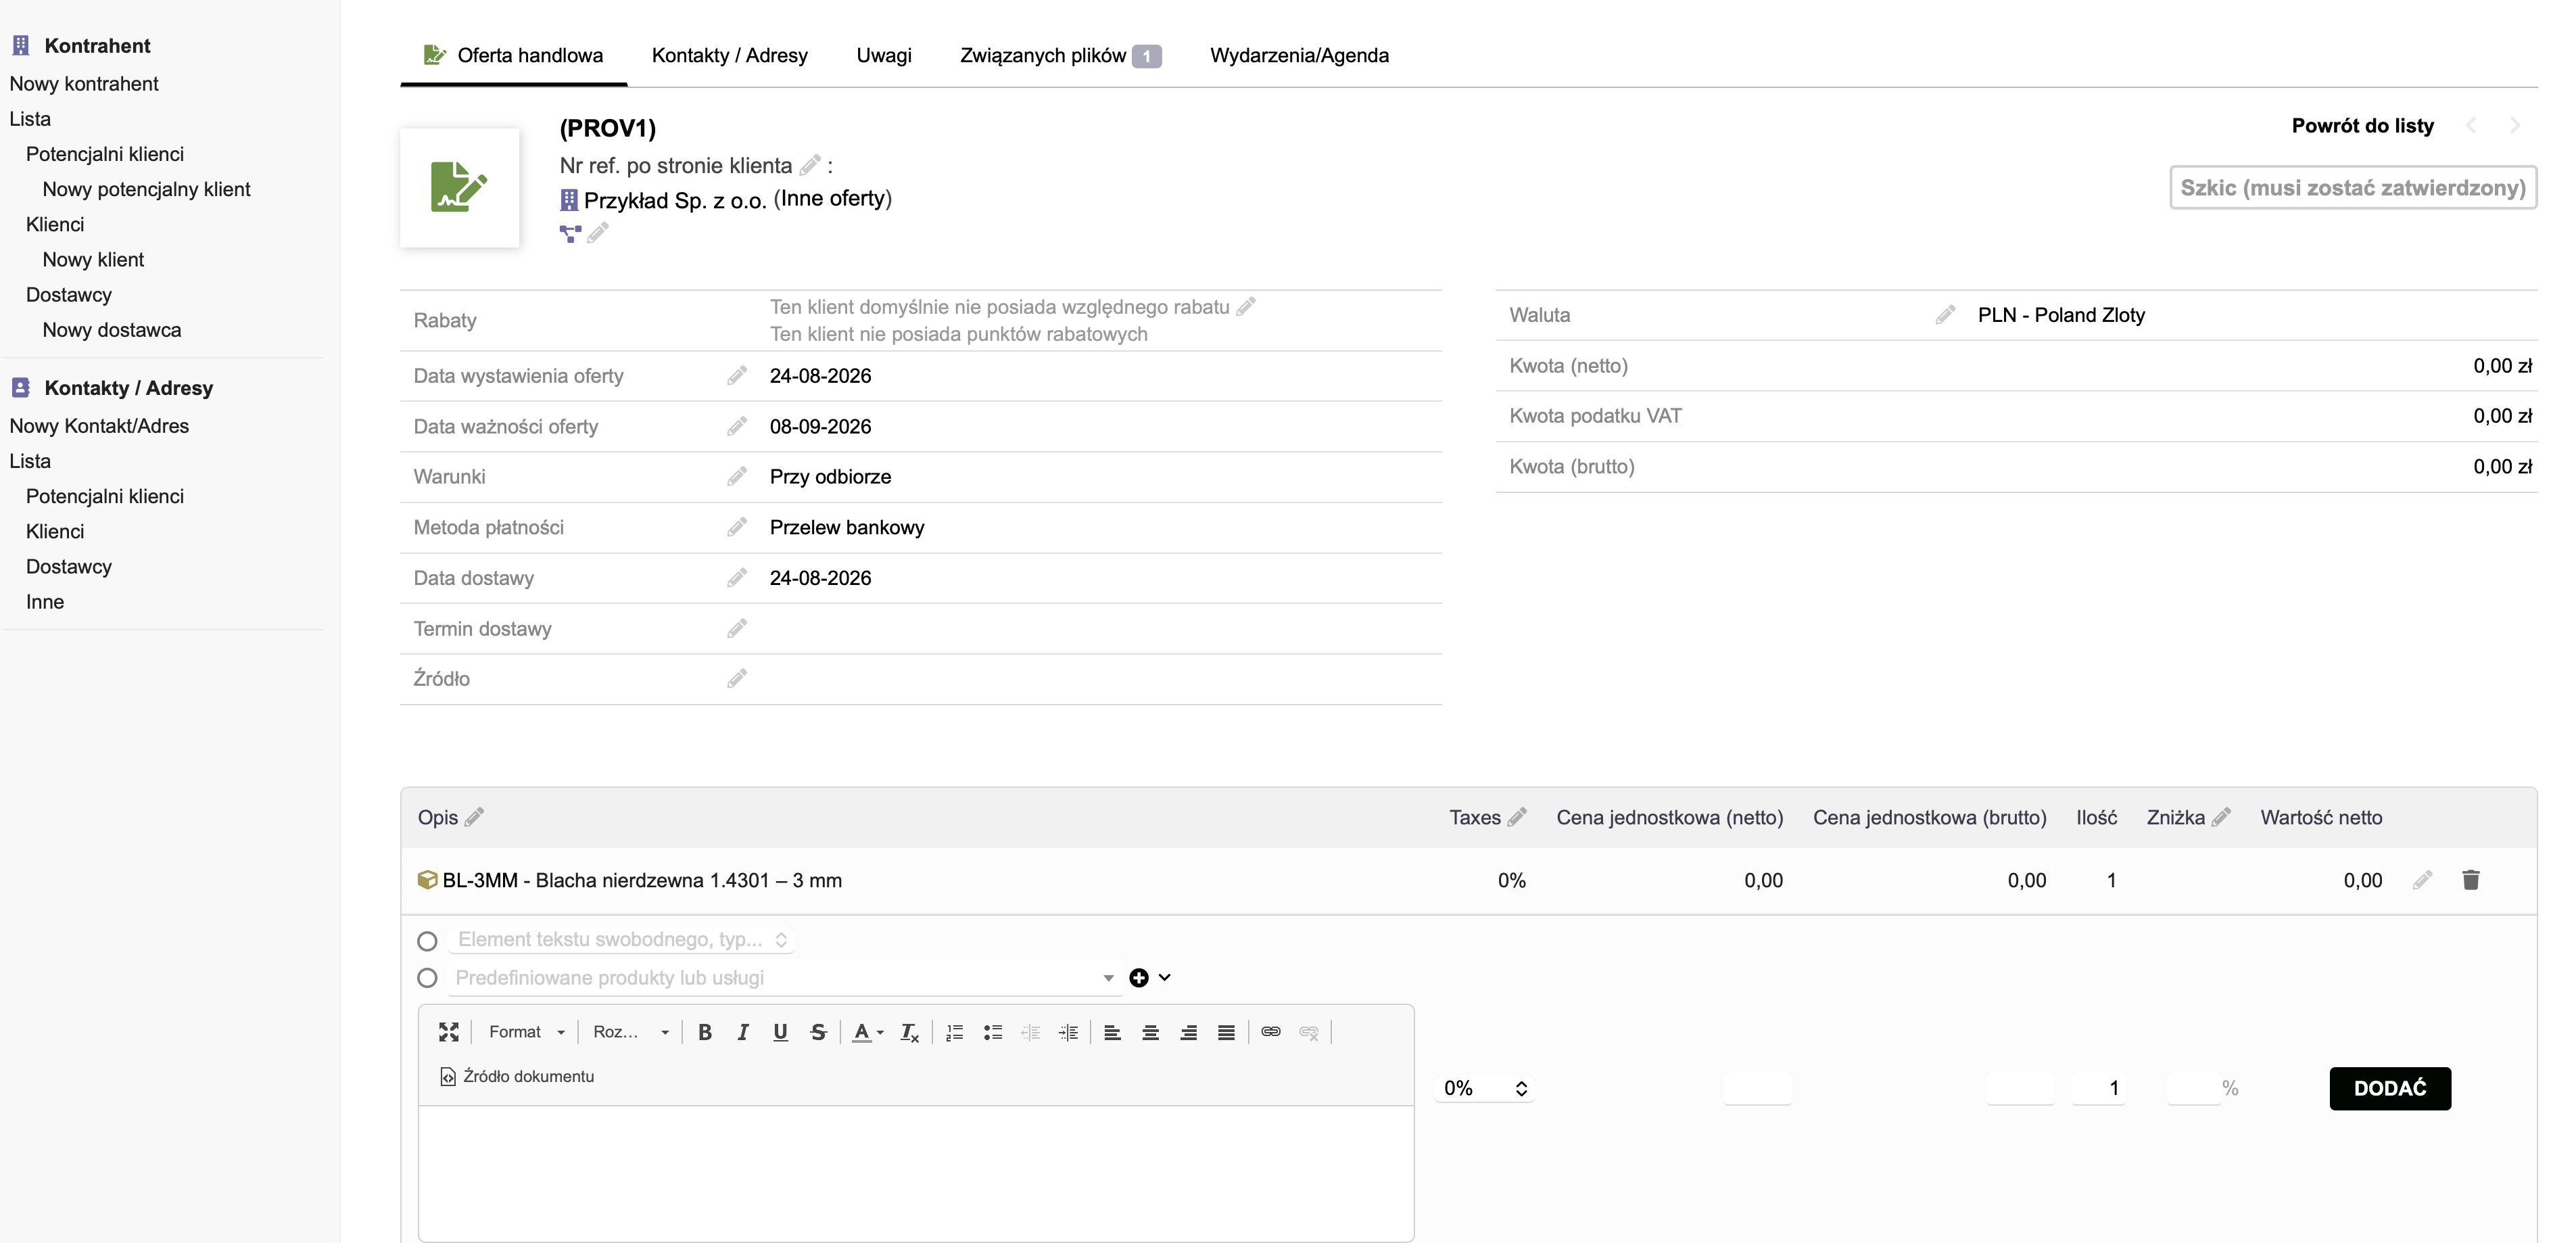Apply strikethrough formatting in editor
2576x1243 pixels.
point(818,1032)
